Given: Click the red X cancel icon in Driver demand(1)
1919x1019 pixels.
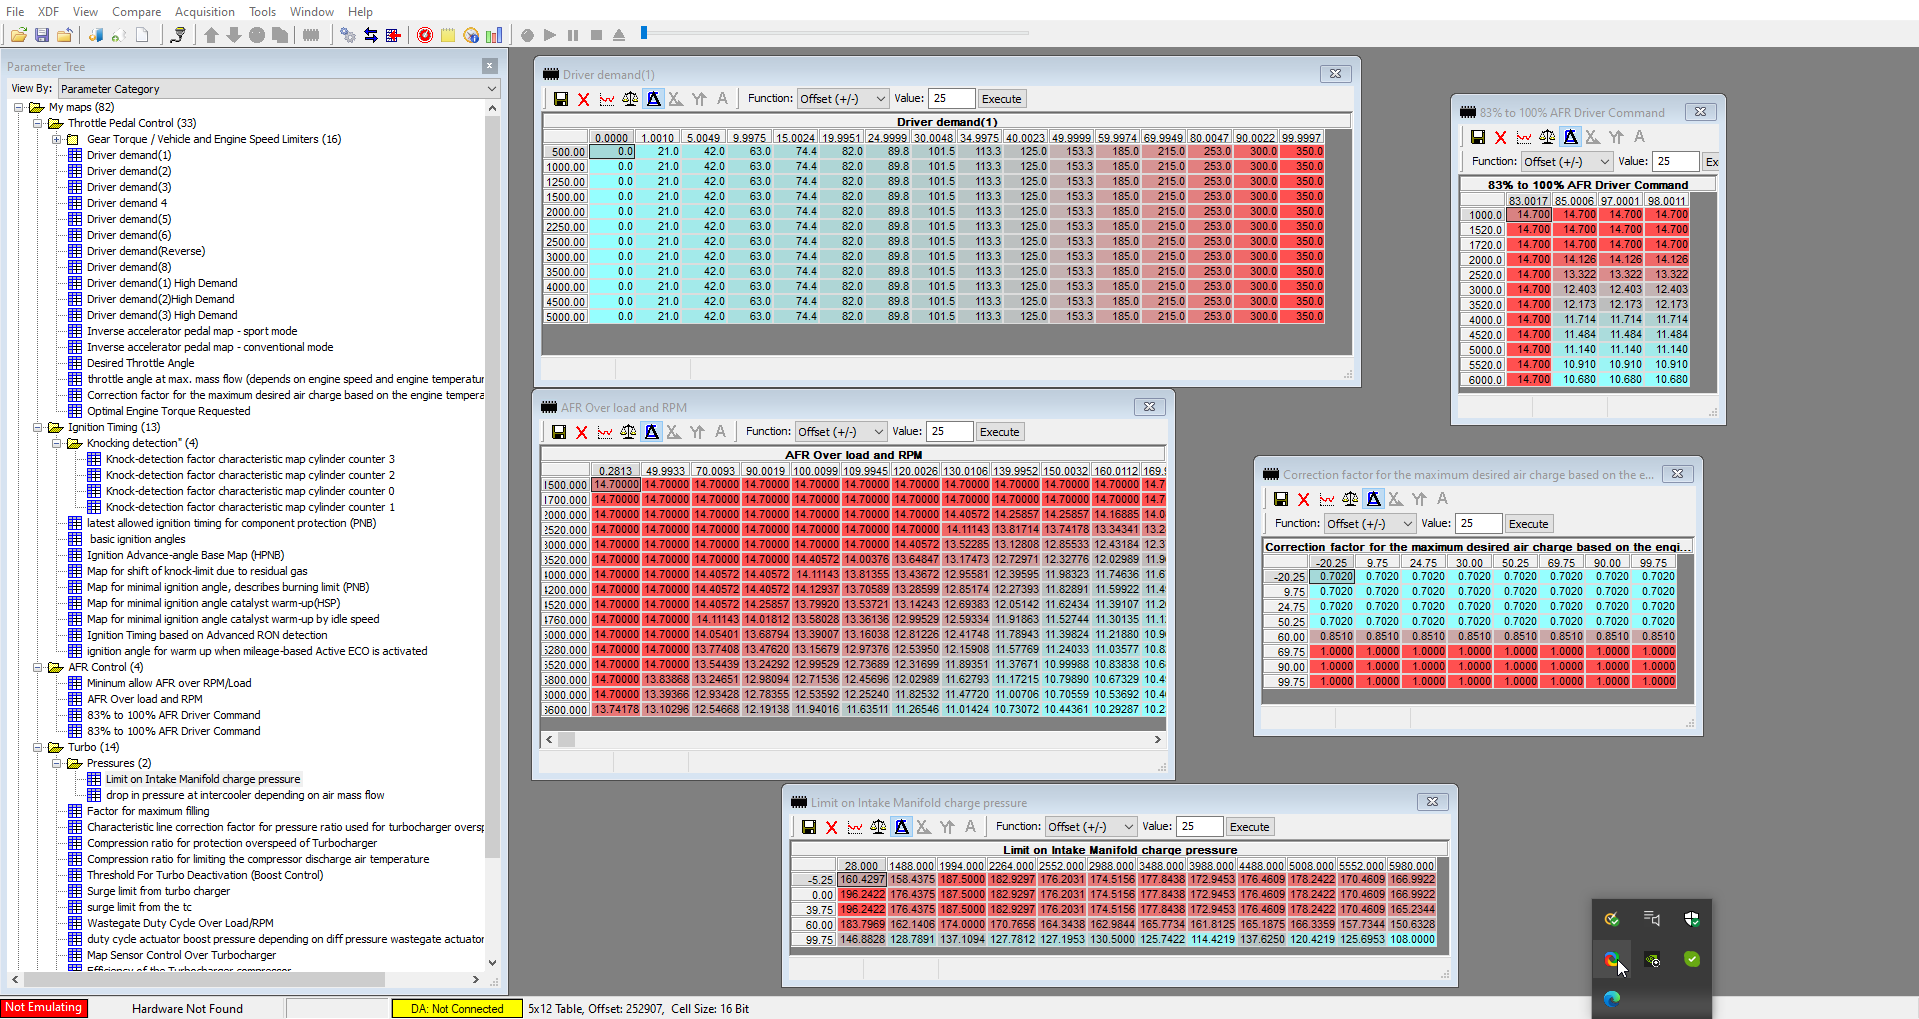Looking at the screenshot, I should [584, 99].
